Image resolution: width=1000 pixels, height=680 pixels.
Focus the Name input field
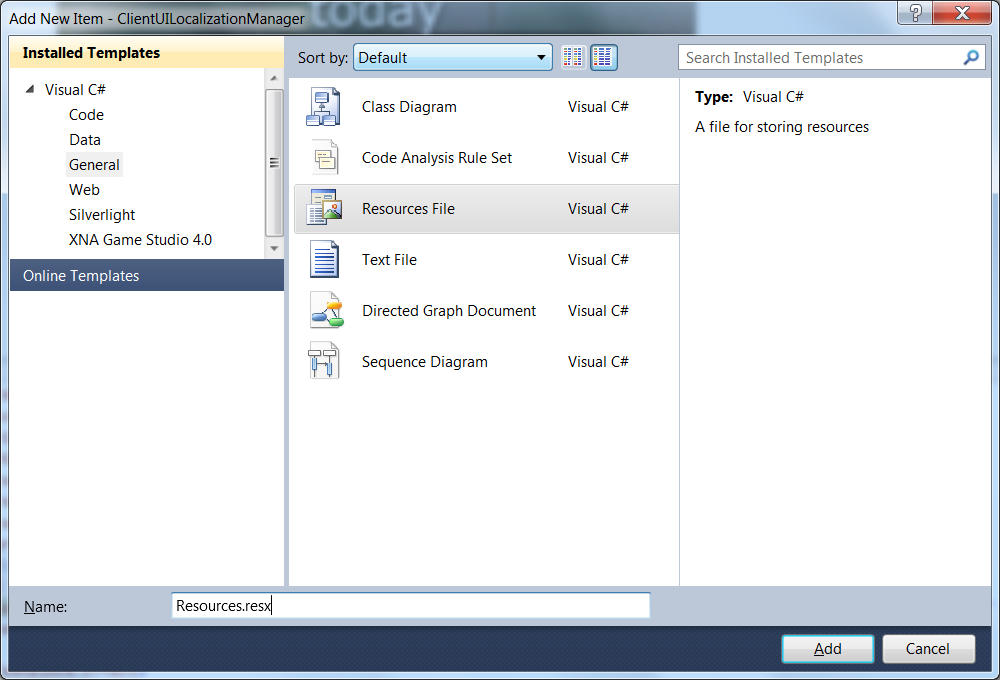[411, 605]
